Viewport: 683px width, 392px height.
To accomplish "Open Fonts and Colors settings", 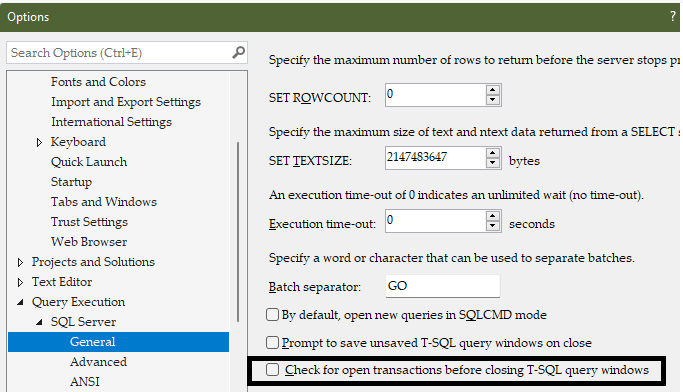I will click(x=98, y=82).
